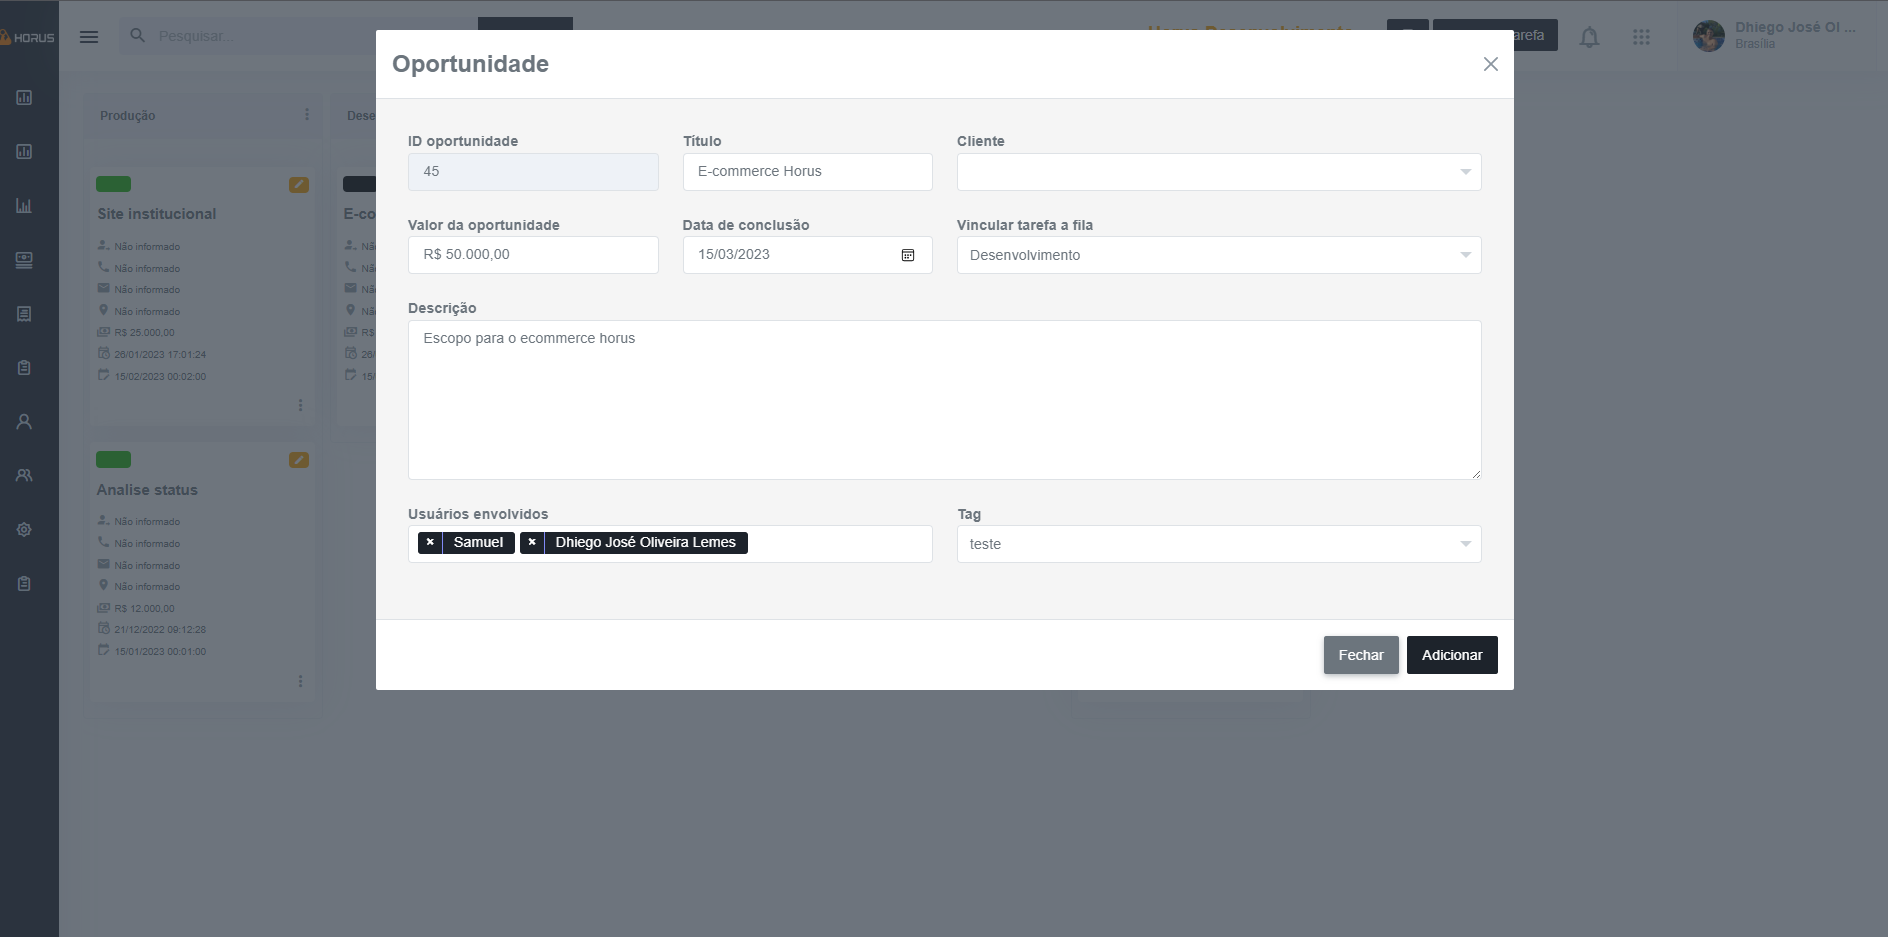1888x937 pixels.
Task: Open the settings gear in sidebar
Action: pos(24,529)
